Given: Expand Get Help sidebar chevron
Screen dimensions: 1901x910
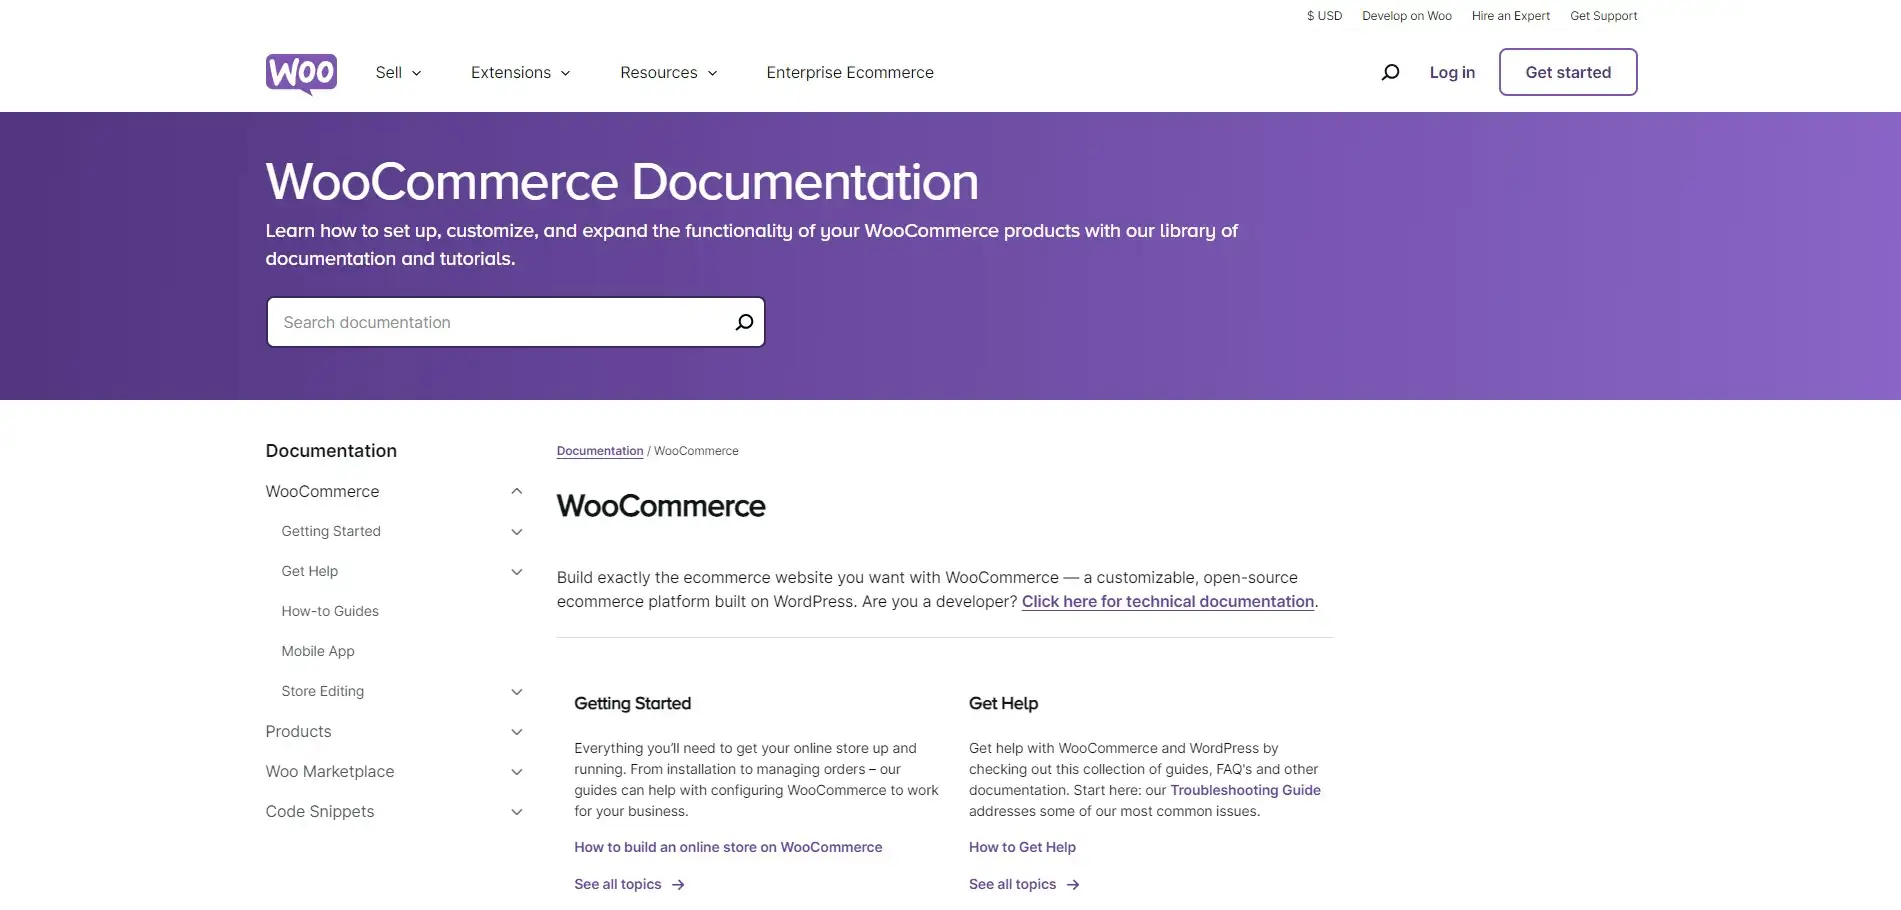Looking at the screenshot, I should coord(517,571).
